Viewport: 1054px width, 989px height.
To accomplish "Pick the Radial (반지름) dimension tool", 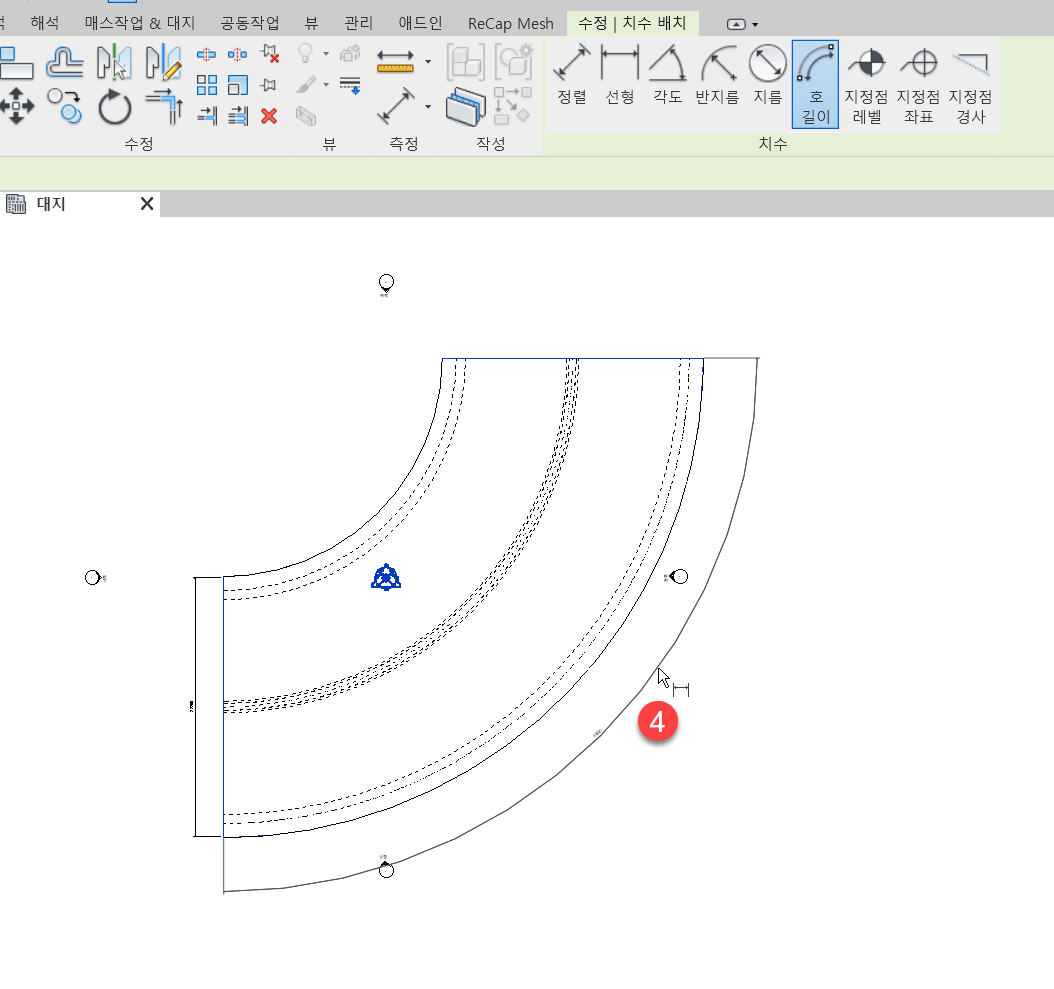I will (717, 76).
